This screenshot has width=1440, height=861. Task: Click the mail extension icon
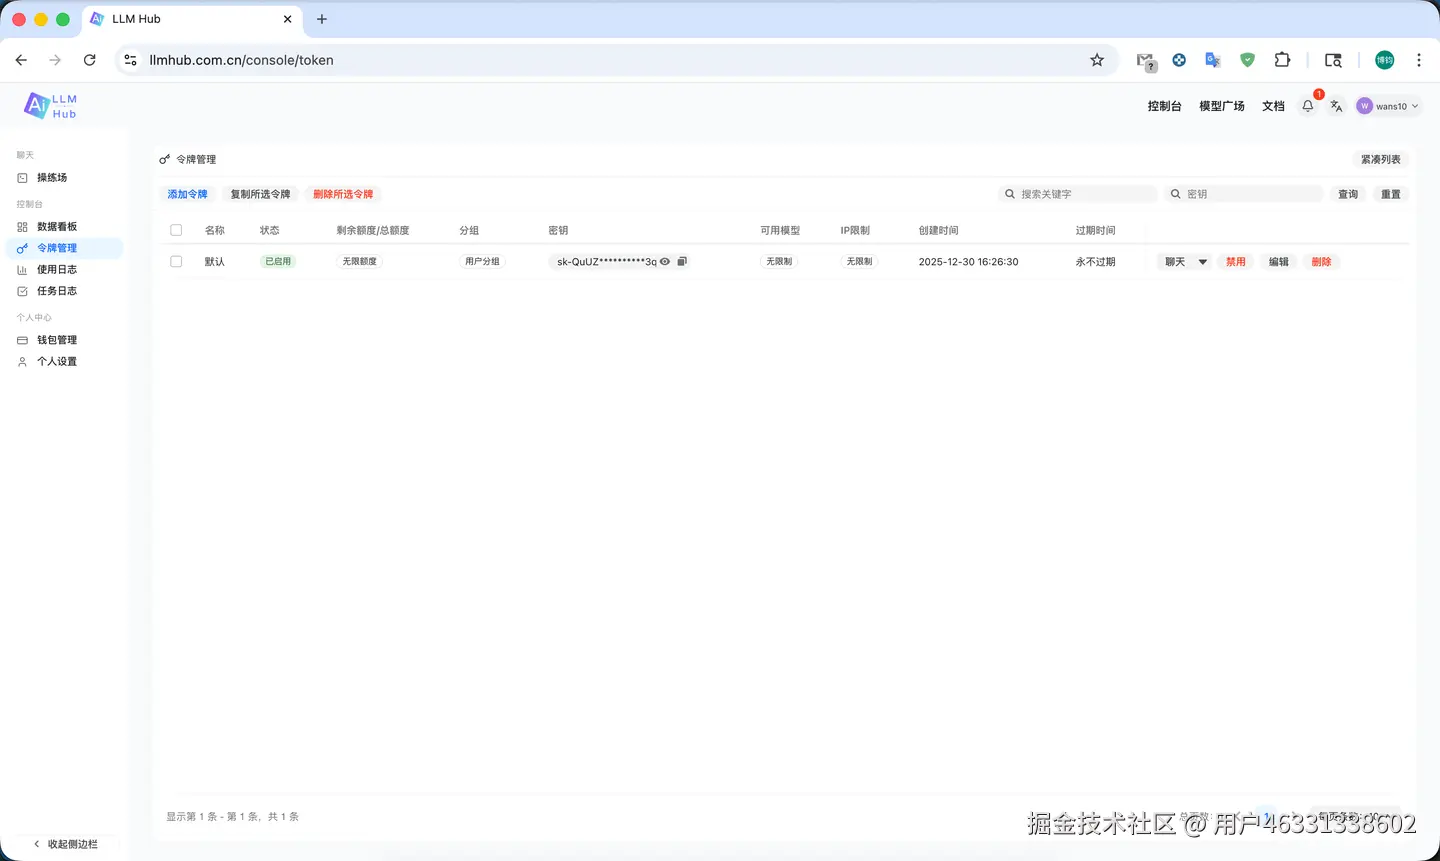point(1146,61)
